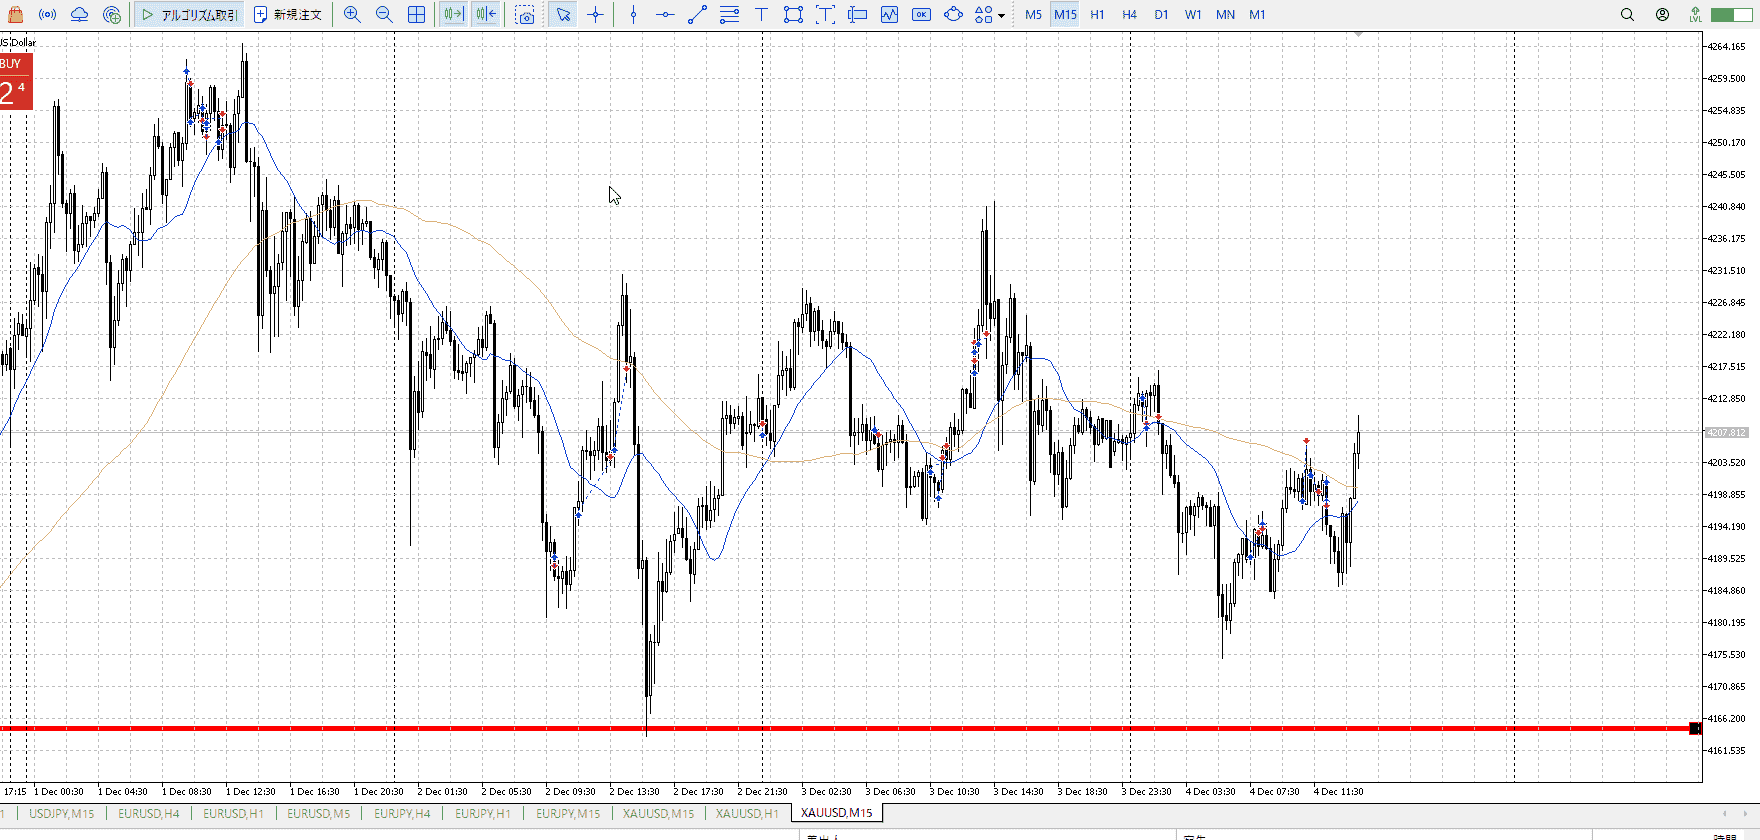Open the market bag icon
The width and height of the screenshot is (1760, 840).
(x=15, y=15)
